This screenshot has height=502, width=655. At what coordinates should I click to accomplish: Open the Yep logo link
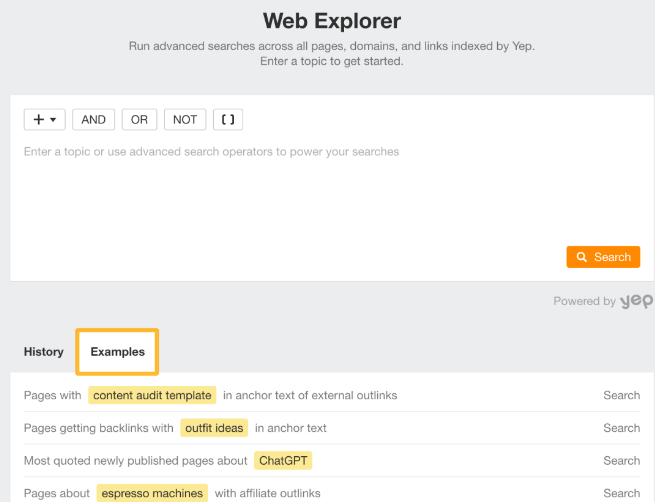click(x=635, y=301)
